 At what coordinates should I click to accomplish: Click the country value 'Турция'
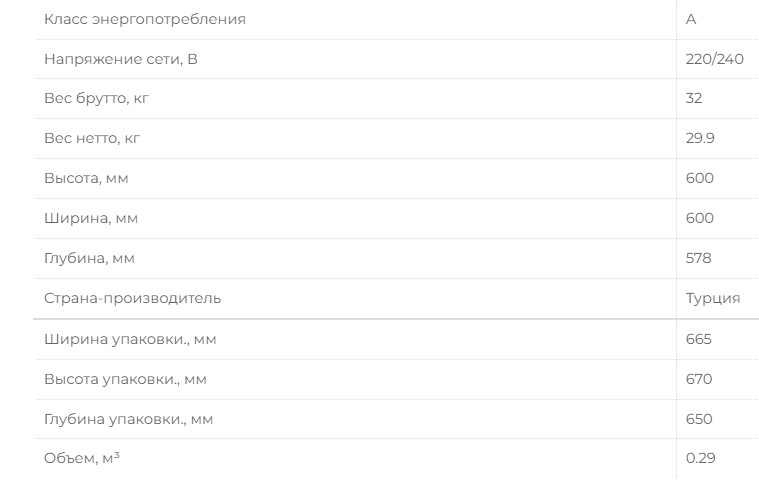pos(713,298)
